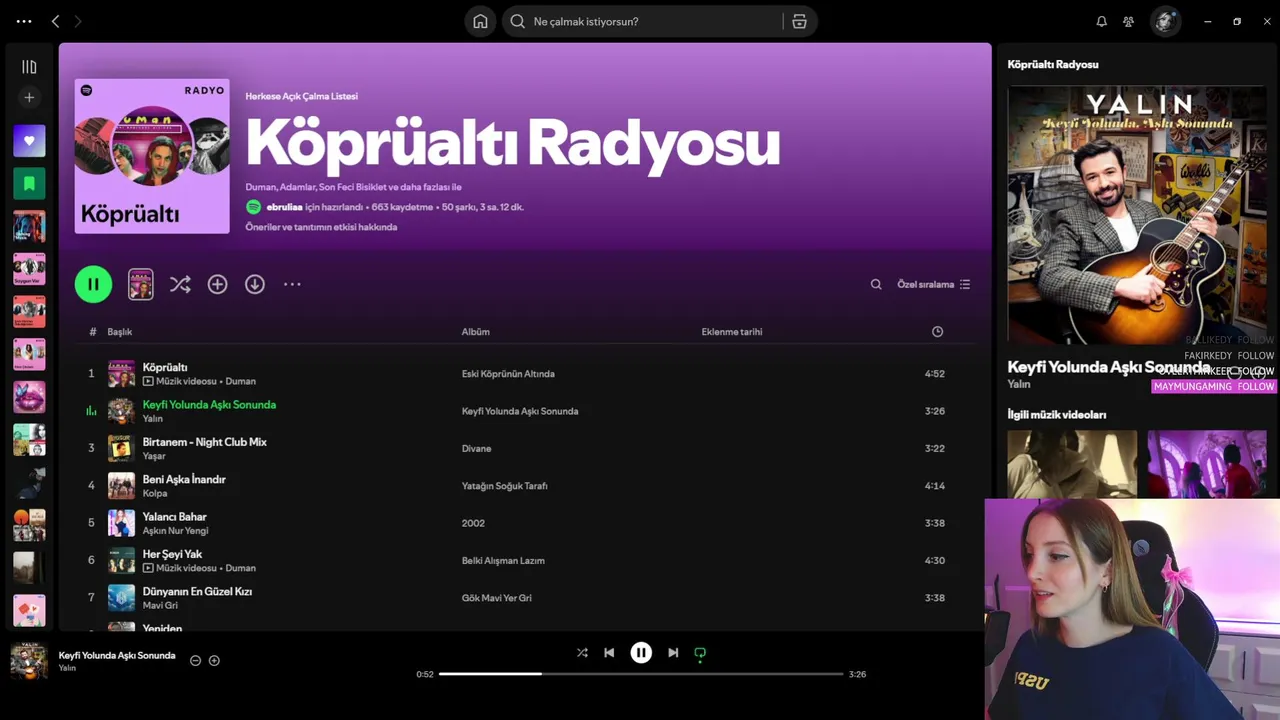The image size is (1280, 720).
Task: Add now playing song to Liked Songs
Action: click(214, 660)
